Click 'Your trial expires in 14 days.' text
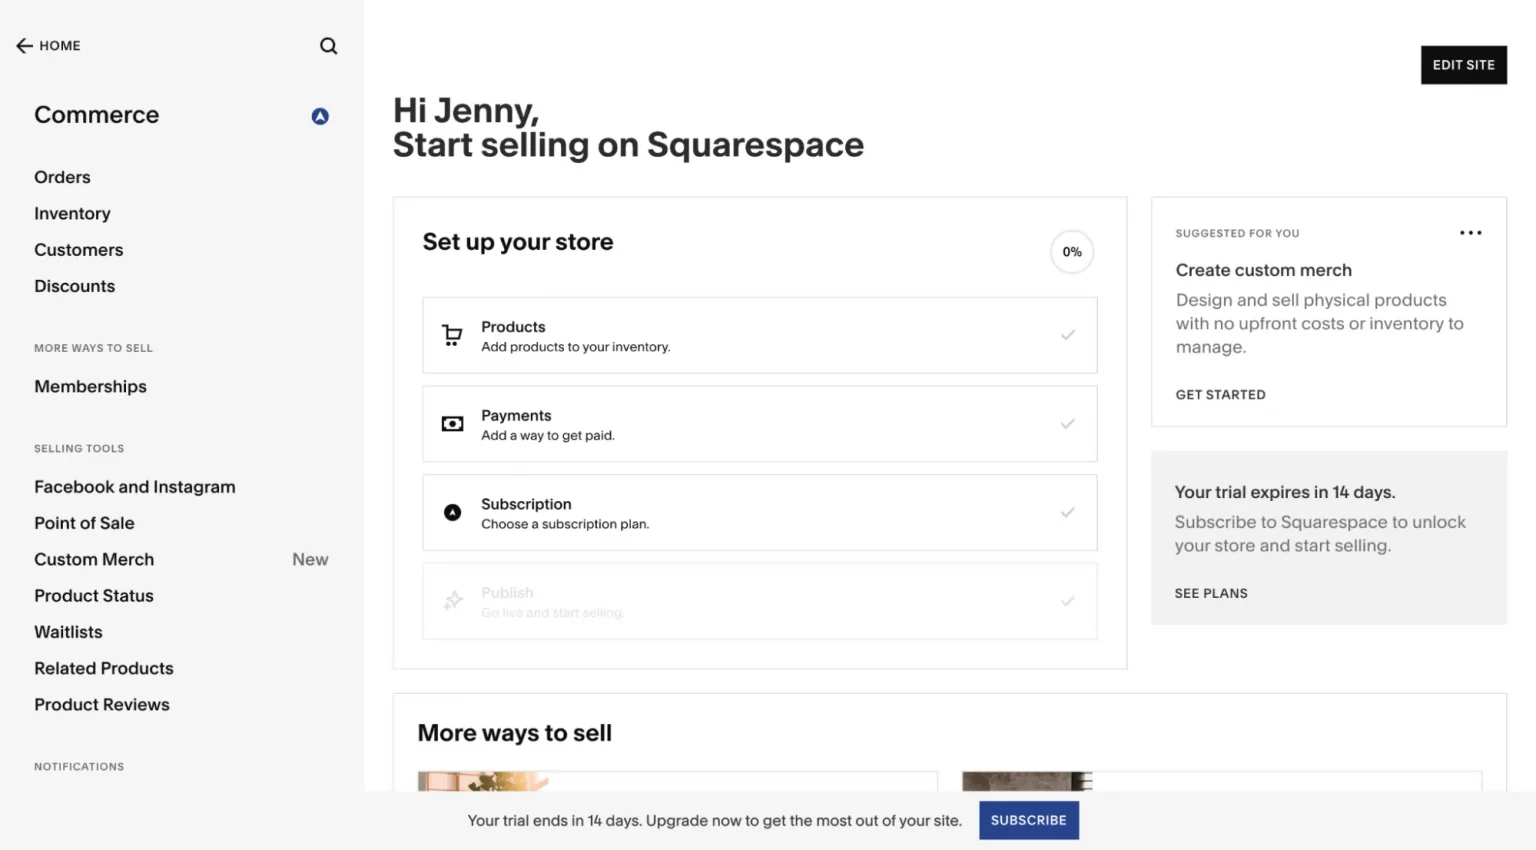The height and width of the screenshot is (850, 1536). point(1284,492)
